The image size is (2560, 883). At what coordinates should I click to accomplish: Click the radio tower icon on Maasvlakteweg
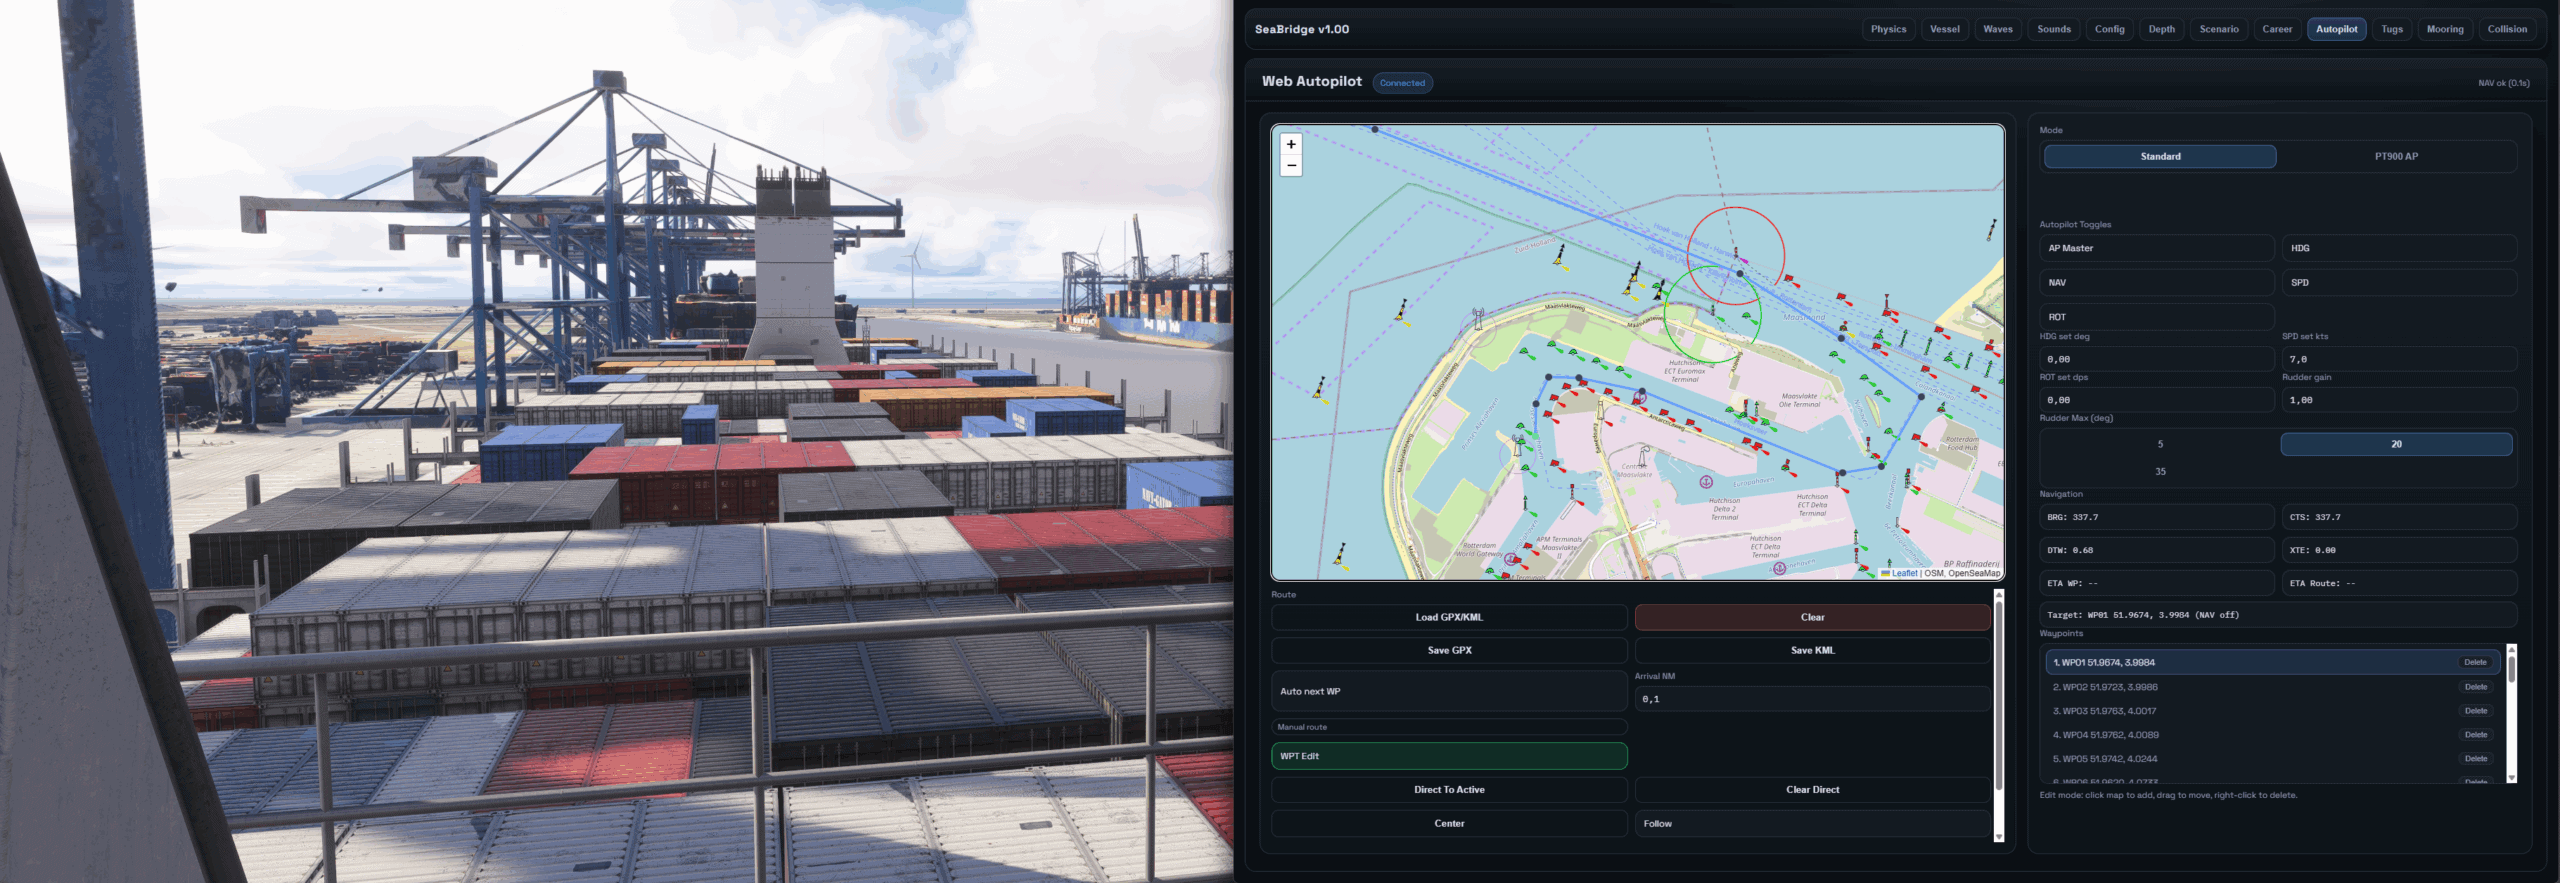click(x=1478, y=319)
